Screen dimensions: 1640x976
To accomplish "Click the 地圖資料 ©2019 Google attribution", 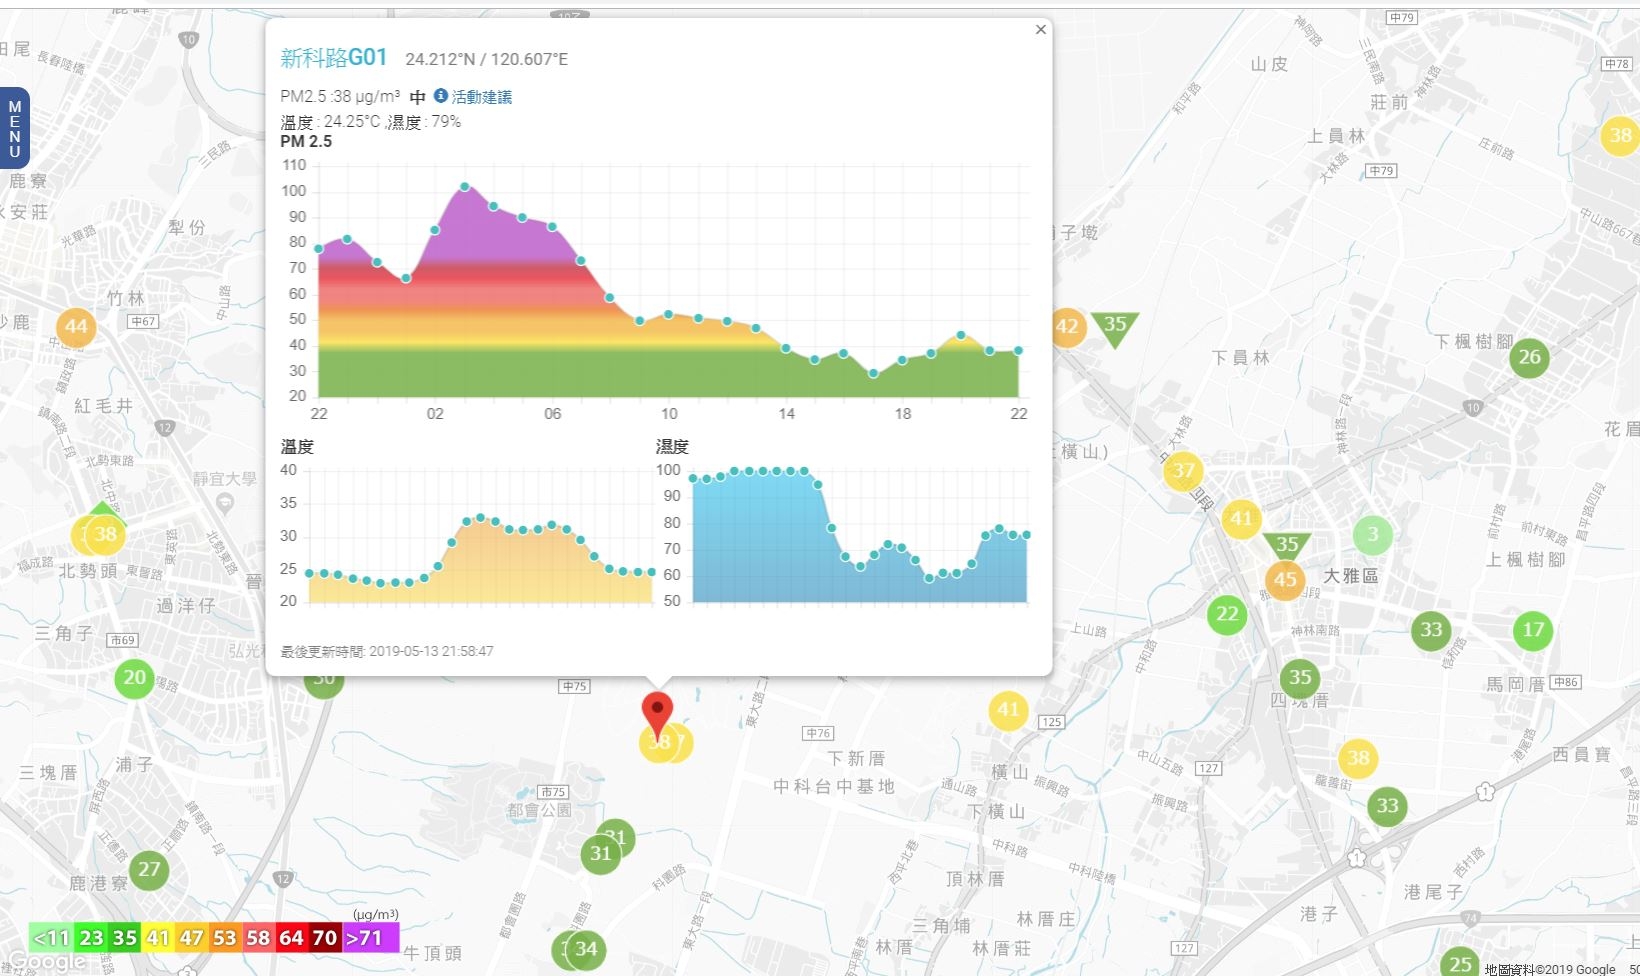I will tap(1550, 969).
